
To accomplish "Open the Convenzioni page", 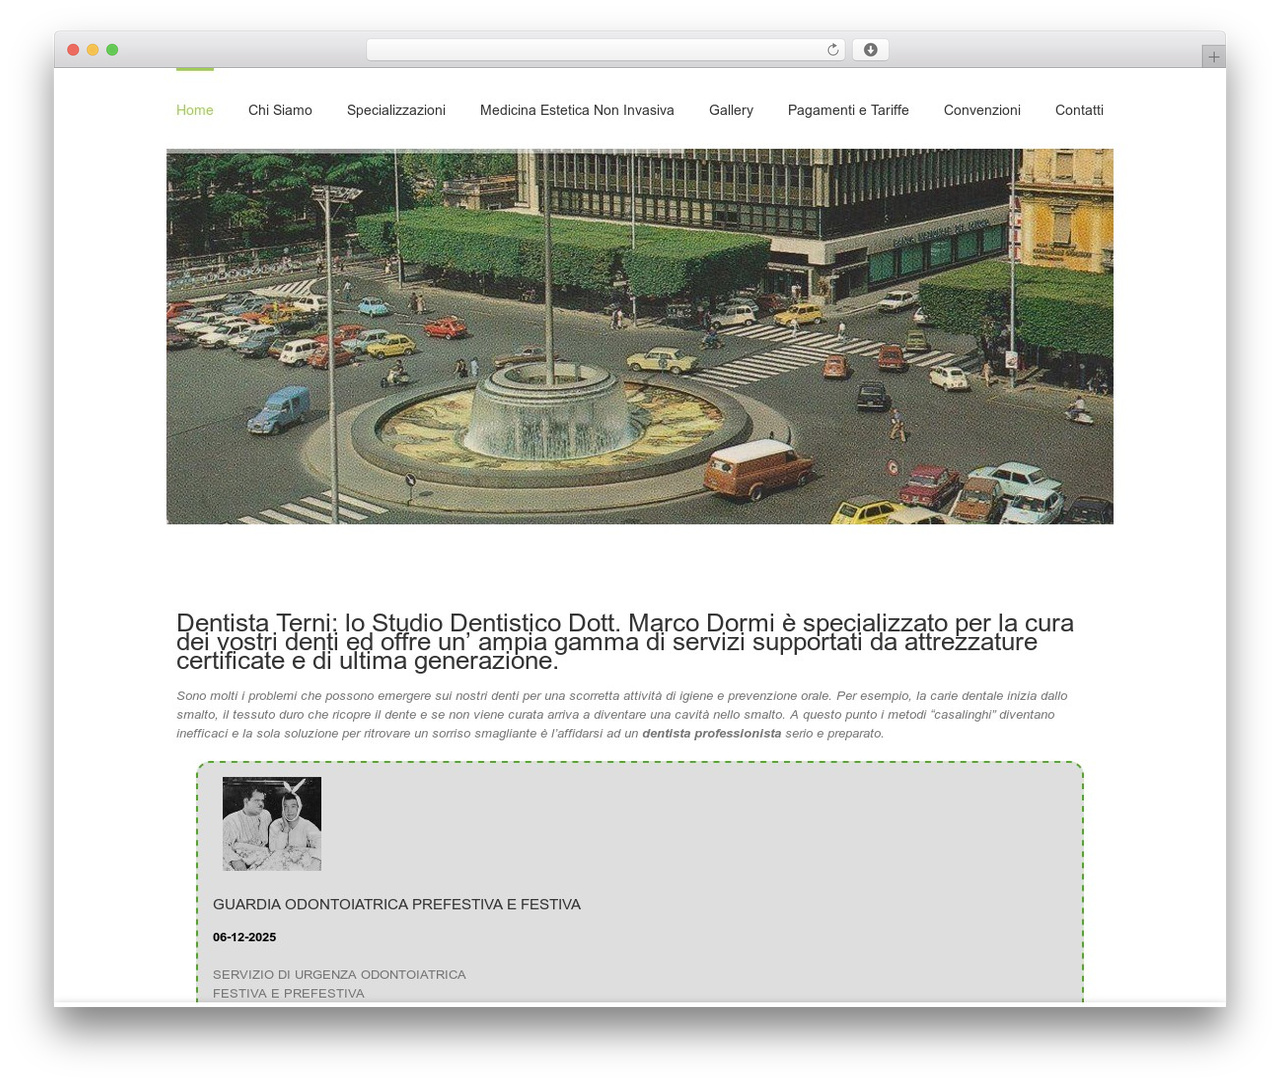I will [x=982, y=110].
